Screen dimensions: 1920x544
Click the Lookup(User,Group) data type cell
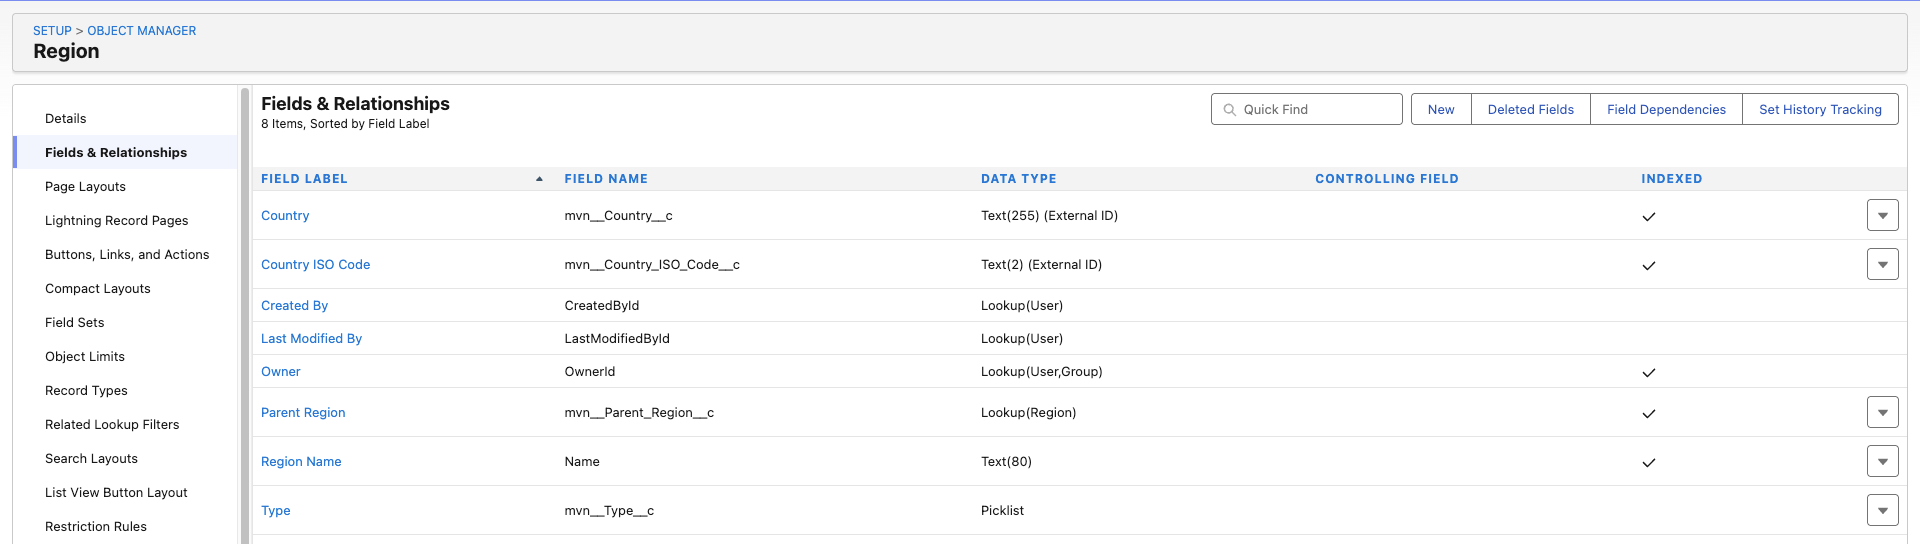click(x=1041, y=371)
